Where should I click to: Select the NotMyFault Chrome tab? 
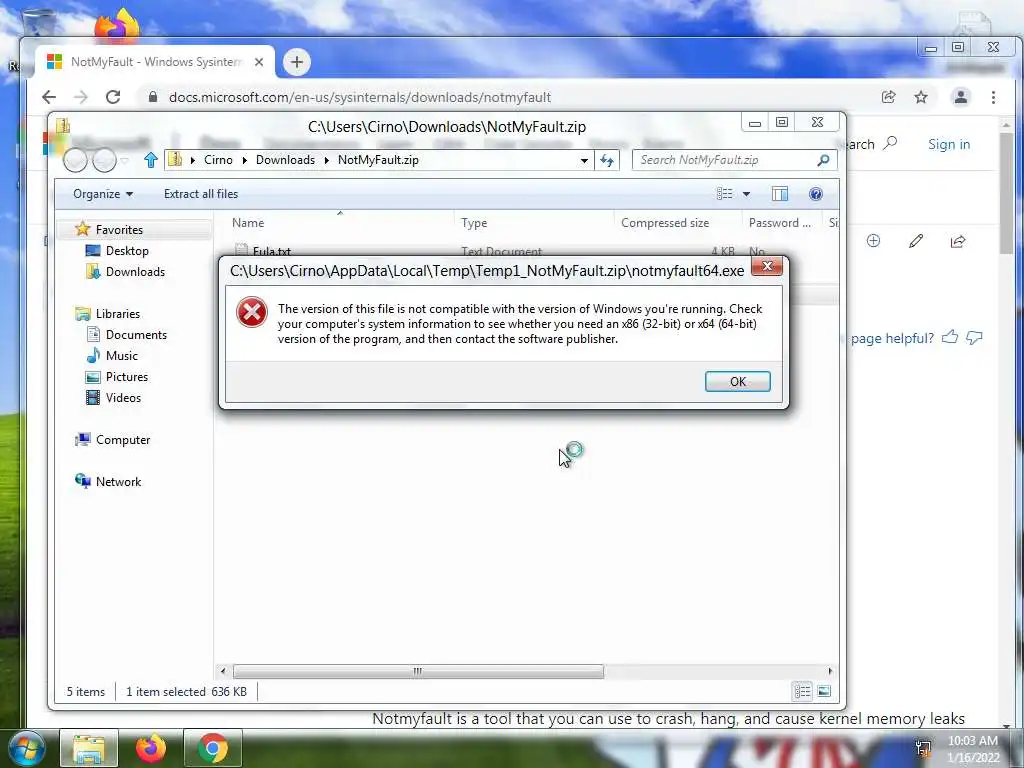tap(154, 62)
